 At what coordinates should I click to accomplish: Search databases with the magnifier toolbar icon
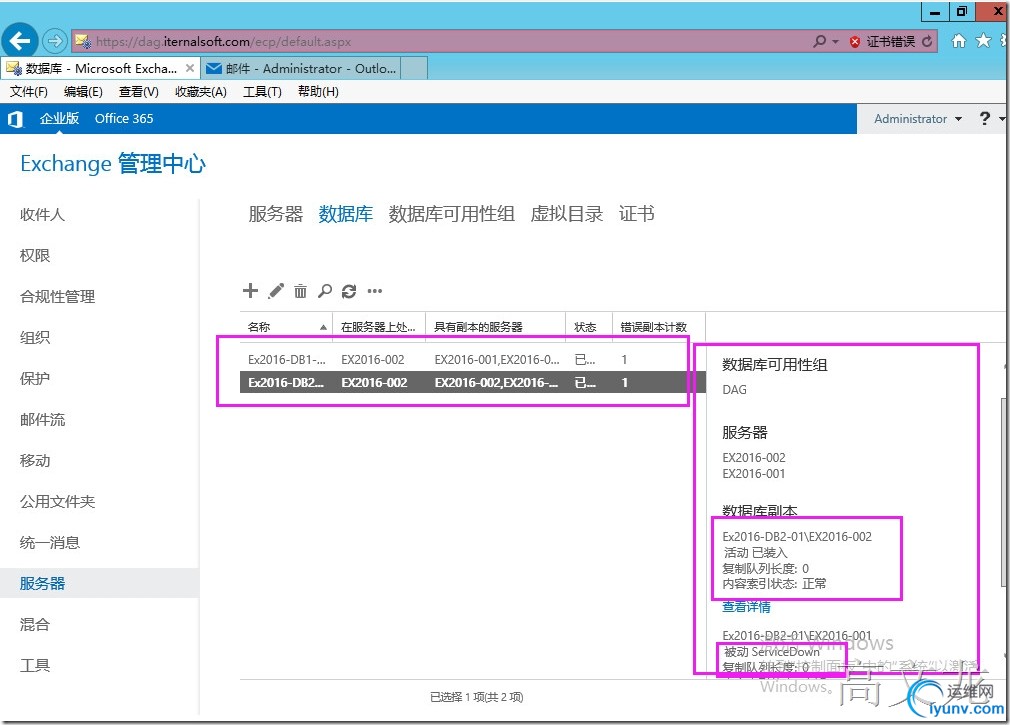[325, 291]
